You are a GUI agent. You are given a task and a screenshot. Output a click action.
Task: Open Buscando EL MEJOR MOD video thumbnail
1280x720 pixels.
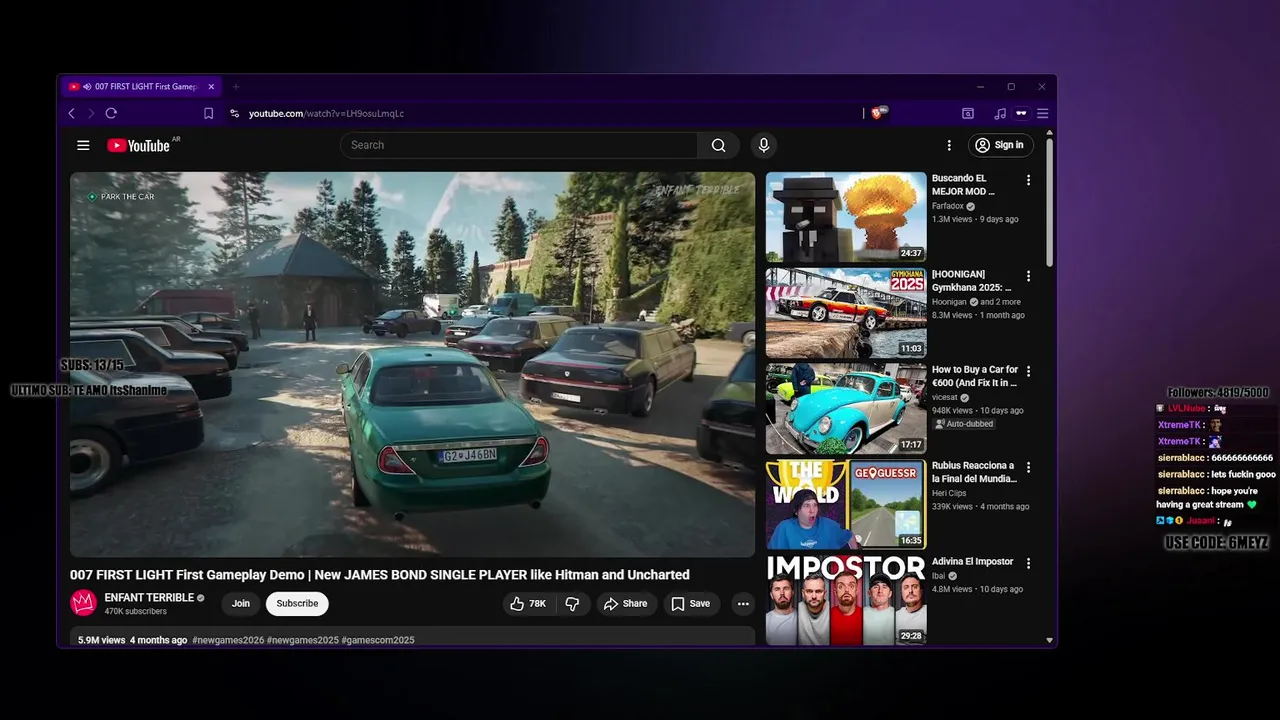pos(846,217)
